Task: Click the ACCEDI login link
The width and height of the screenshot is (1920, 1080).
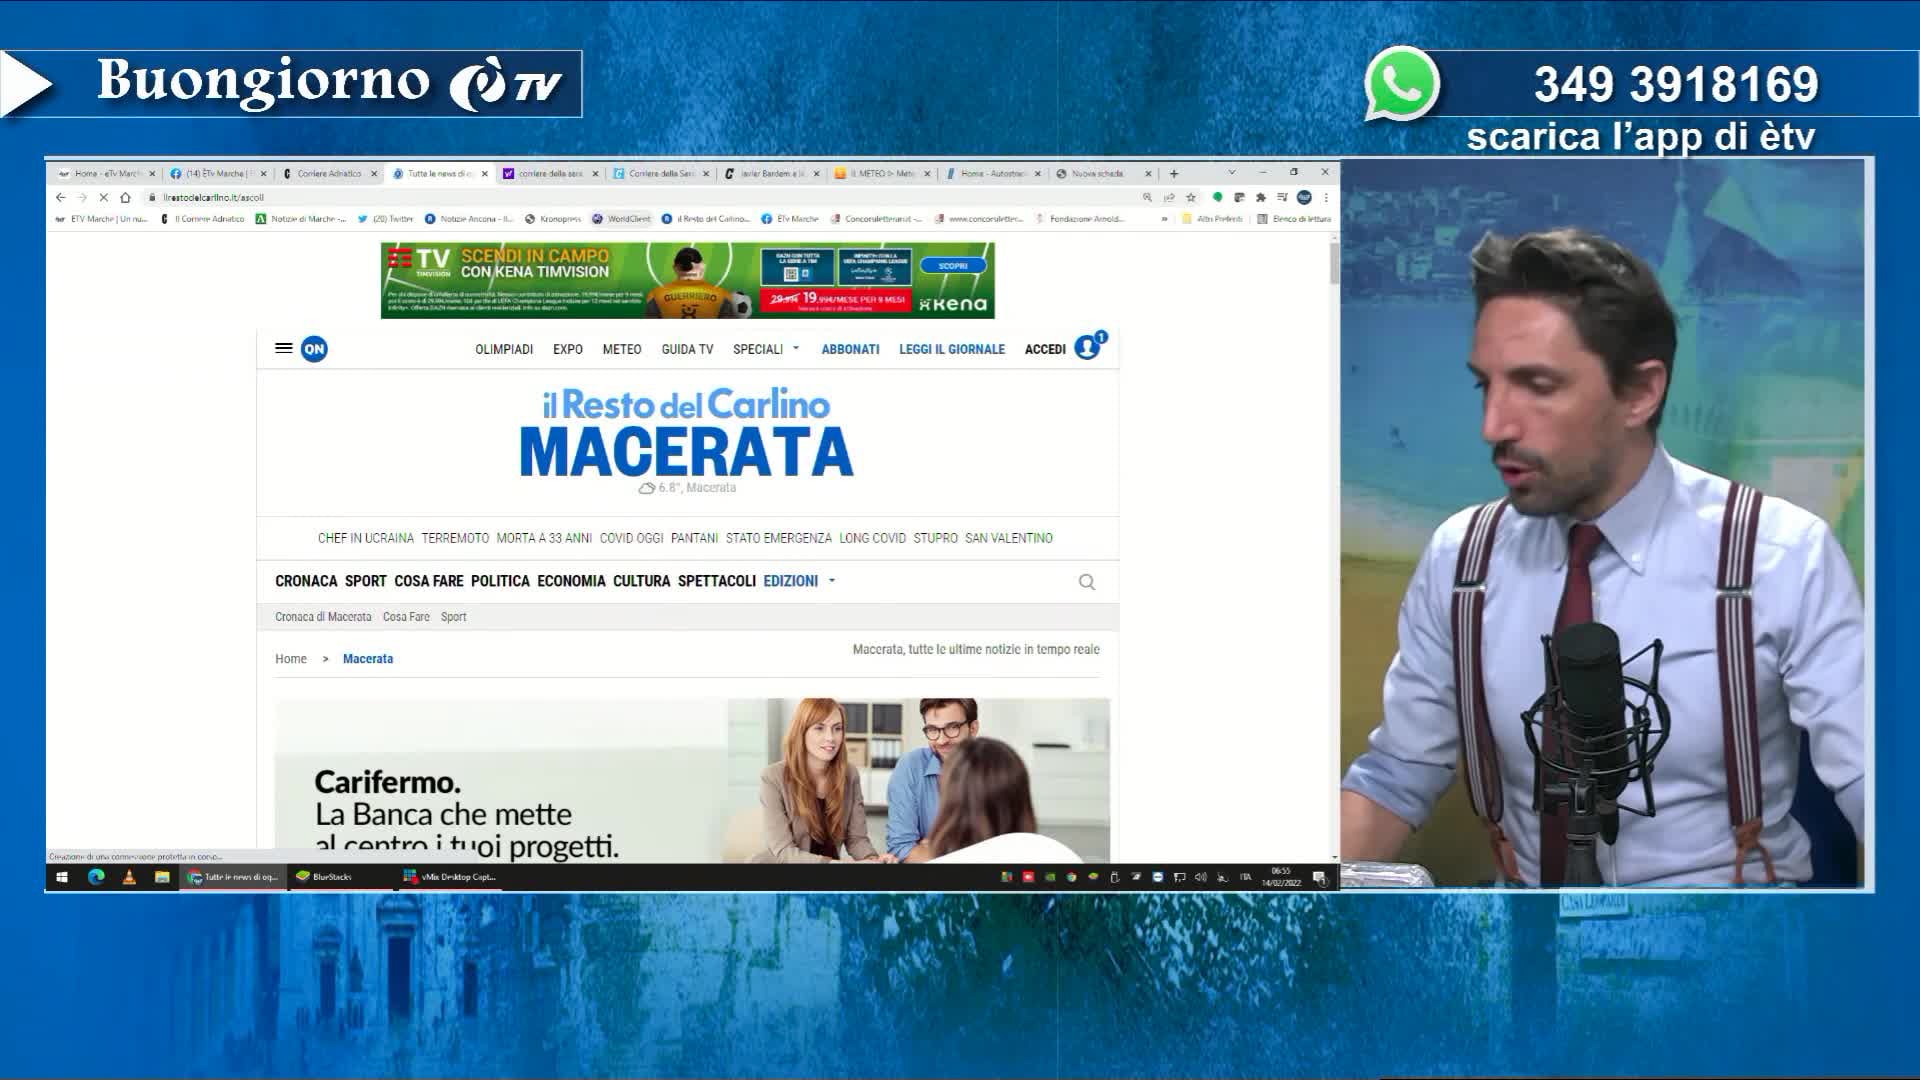Action: coord(1045,349)
